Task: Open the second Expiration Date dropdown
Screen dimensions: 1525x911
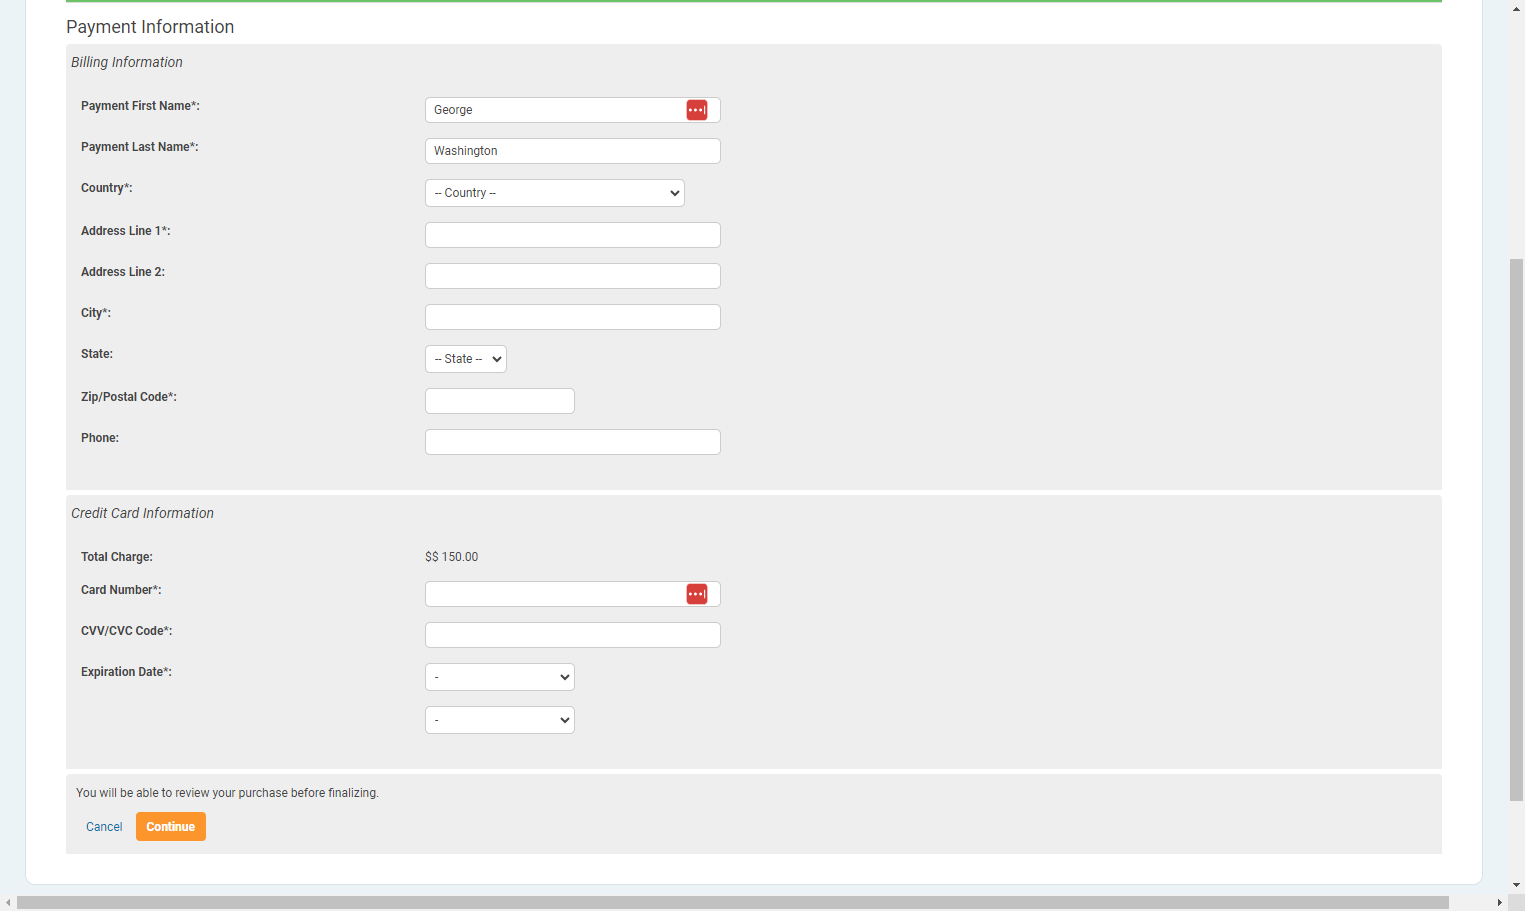Action: (500, 720)
